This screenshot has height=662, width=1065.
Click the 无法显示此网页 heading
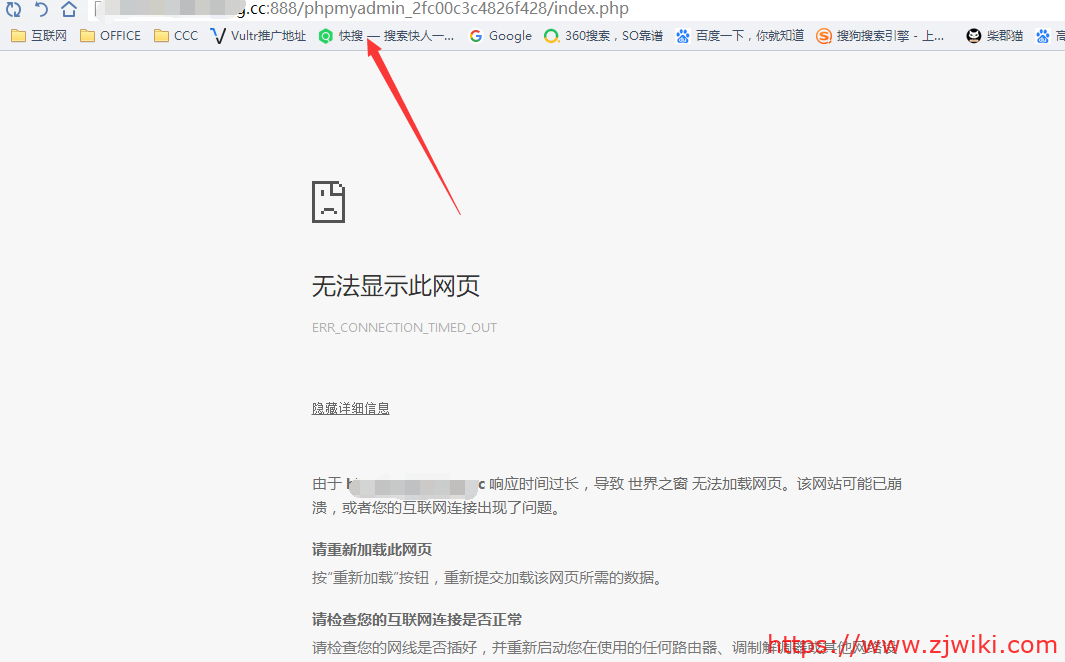(395, 286)
